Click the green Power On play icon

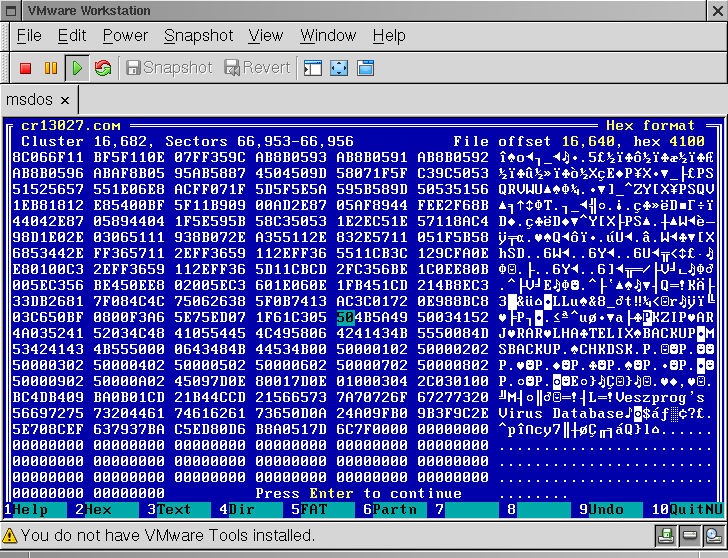point(77,68)
